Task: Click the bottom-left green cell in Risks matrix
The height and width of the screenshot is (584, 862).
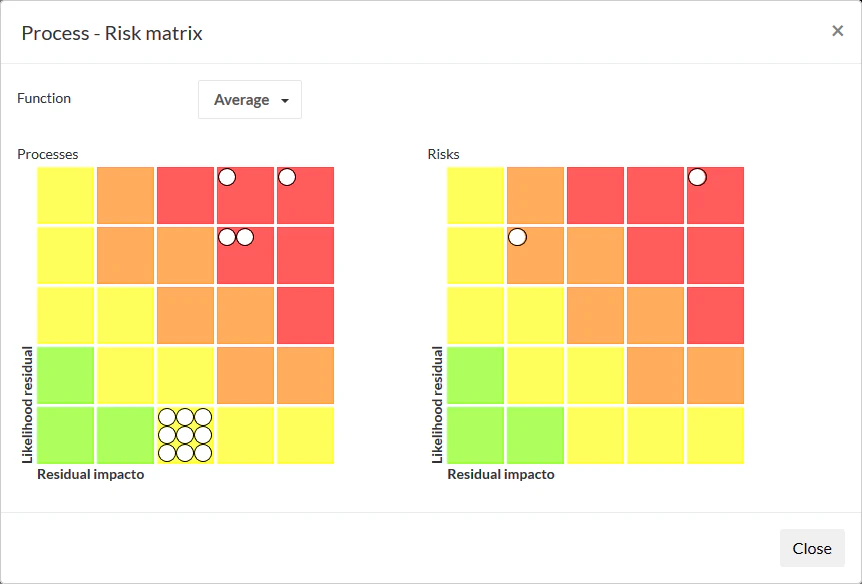Action: click(475, 435)
